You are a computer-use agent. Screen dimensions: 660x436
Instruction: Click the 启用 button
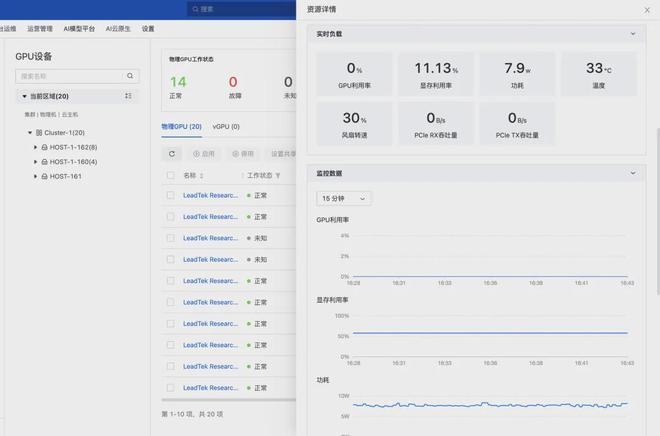(204, 154)
